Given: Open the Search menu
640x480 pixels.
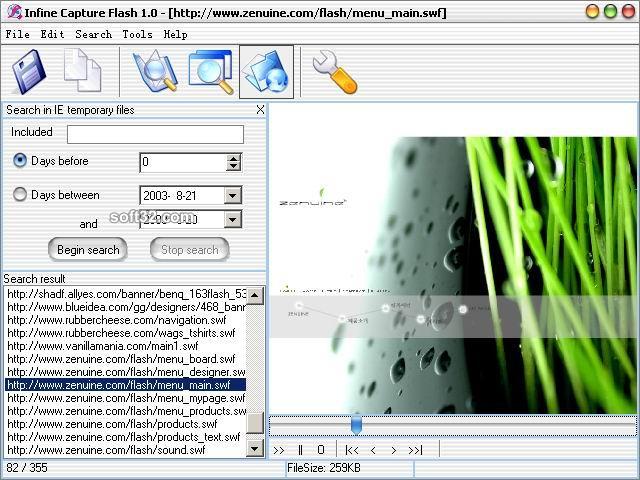Looking at the screenshot, I should coord(93,34).
